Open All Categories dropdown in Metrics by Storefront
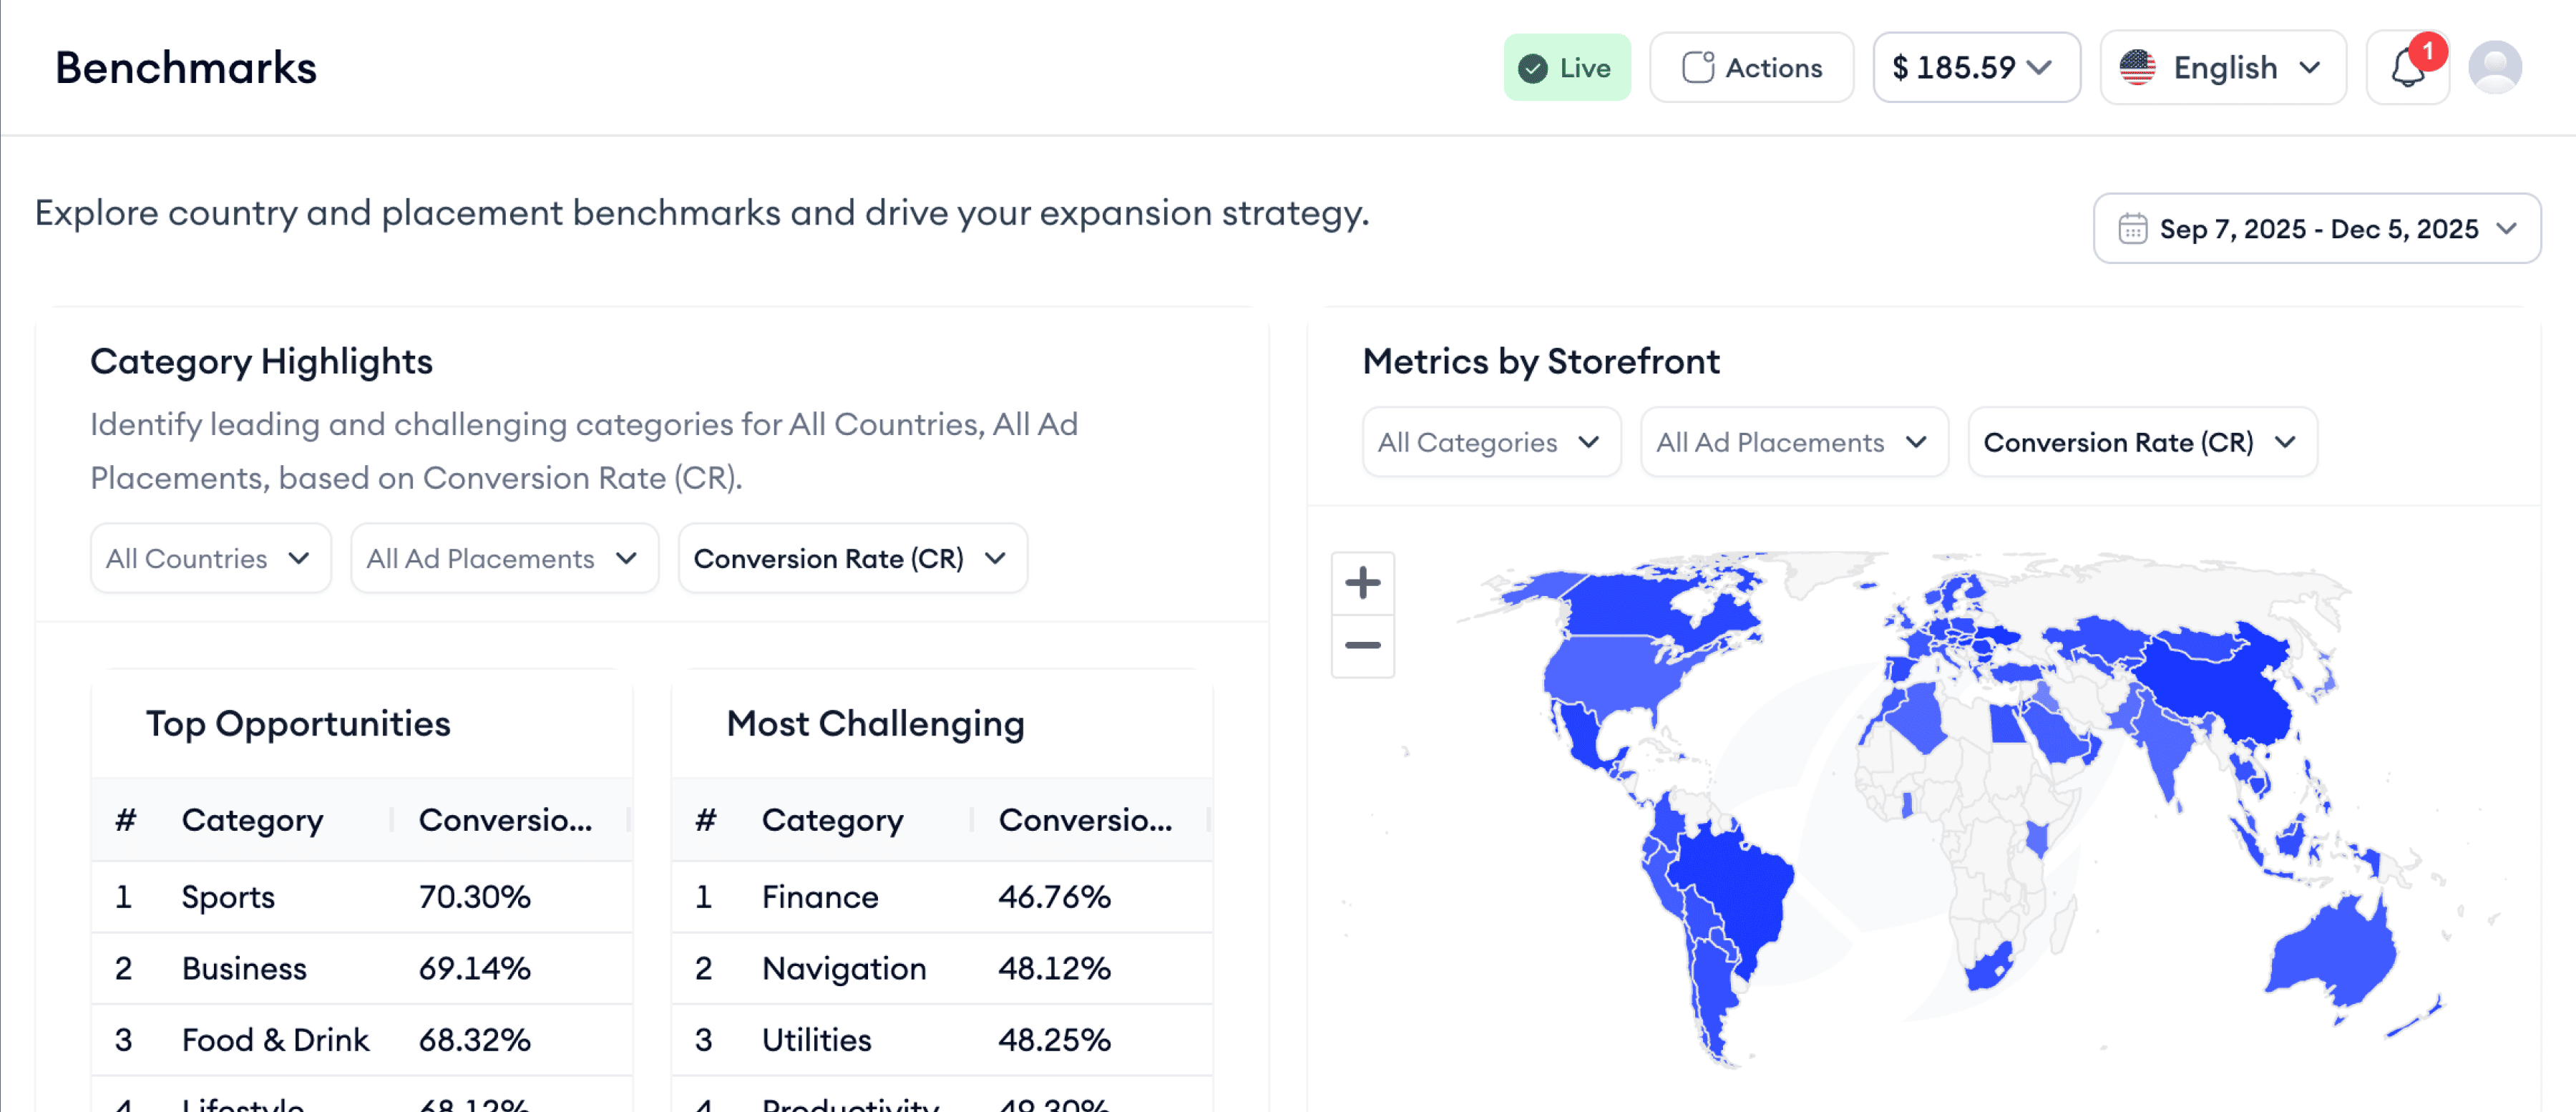 click(1491, 442)
